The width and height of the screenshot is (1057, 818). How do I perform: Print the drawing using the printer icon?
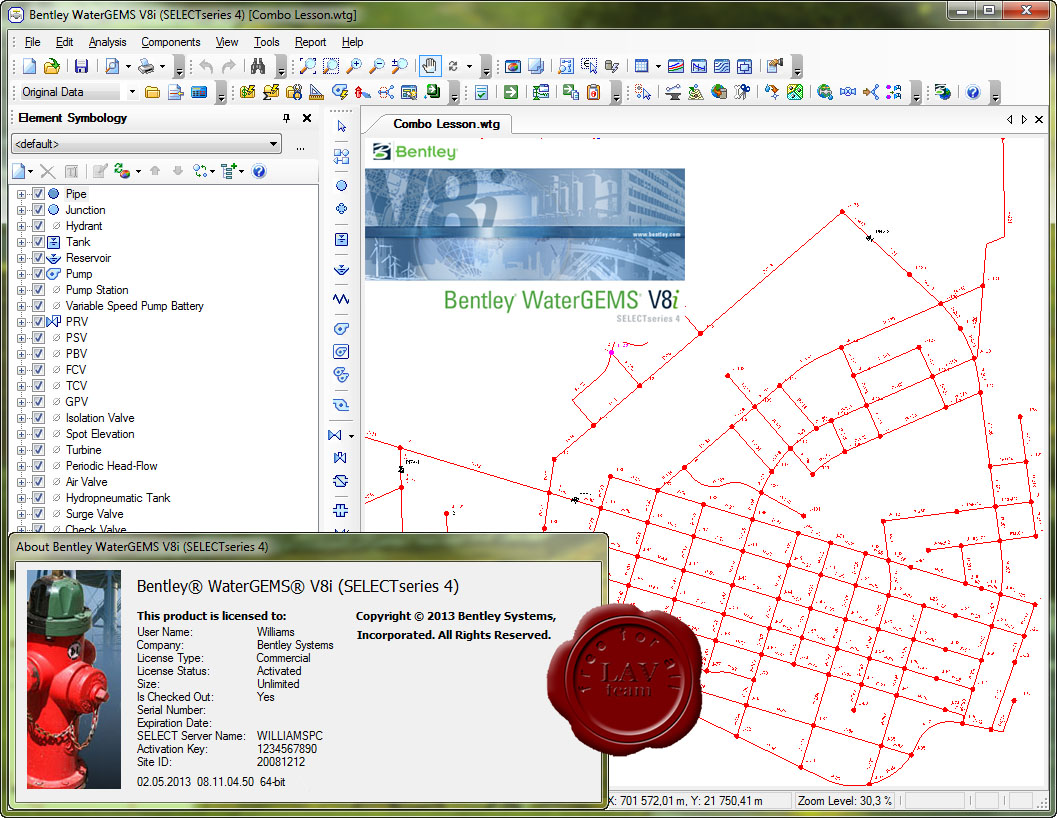pyautogui.click(x=146, y=66)
